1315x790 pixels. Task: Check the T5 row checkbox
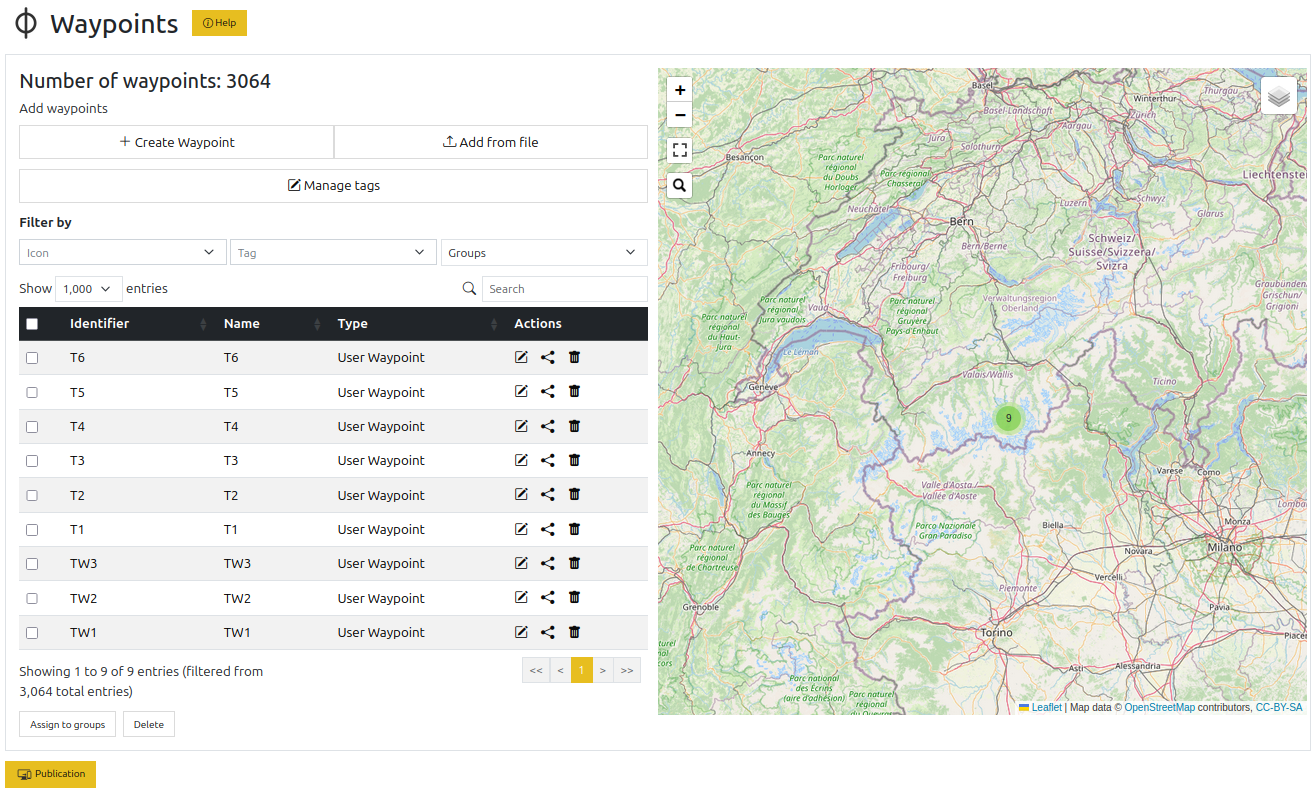coord(32,392)
